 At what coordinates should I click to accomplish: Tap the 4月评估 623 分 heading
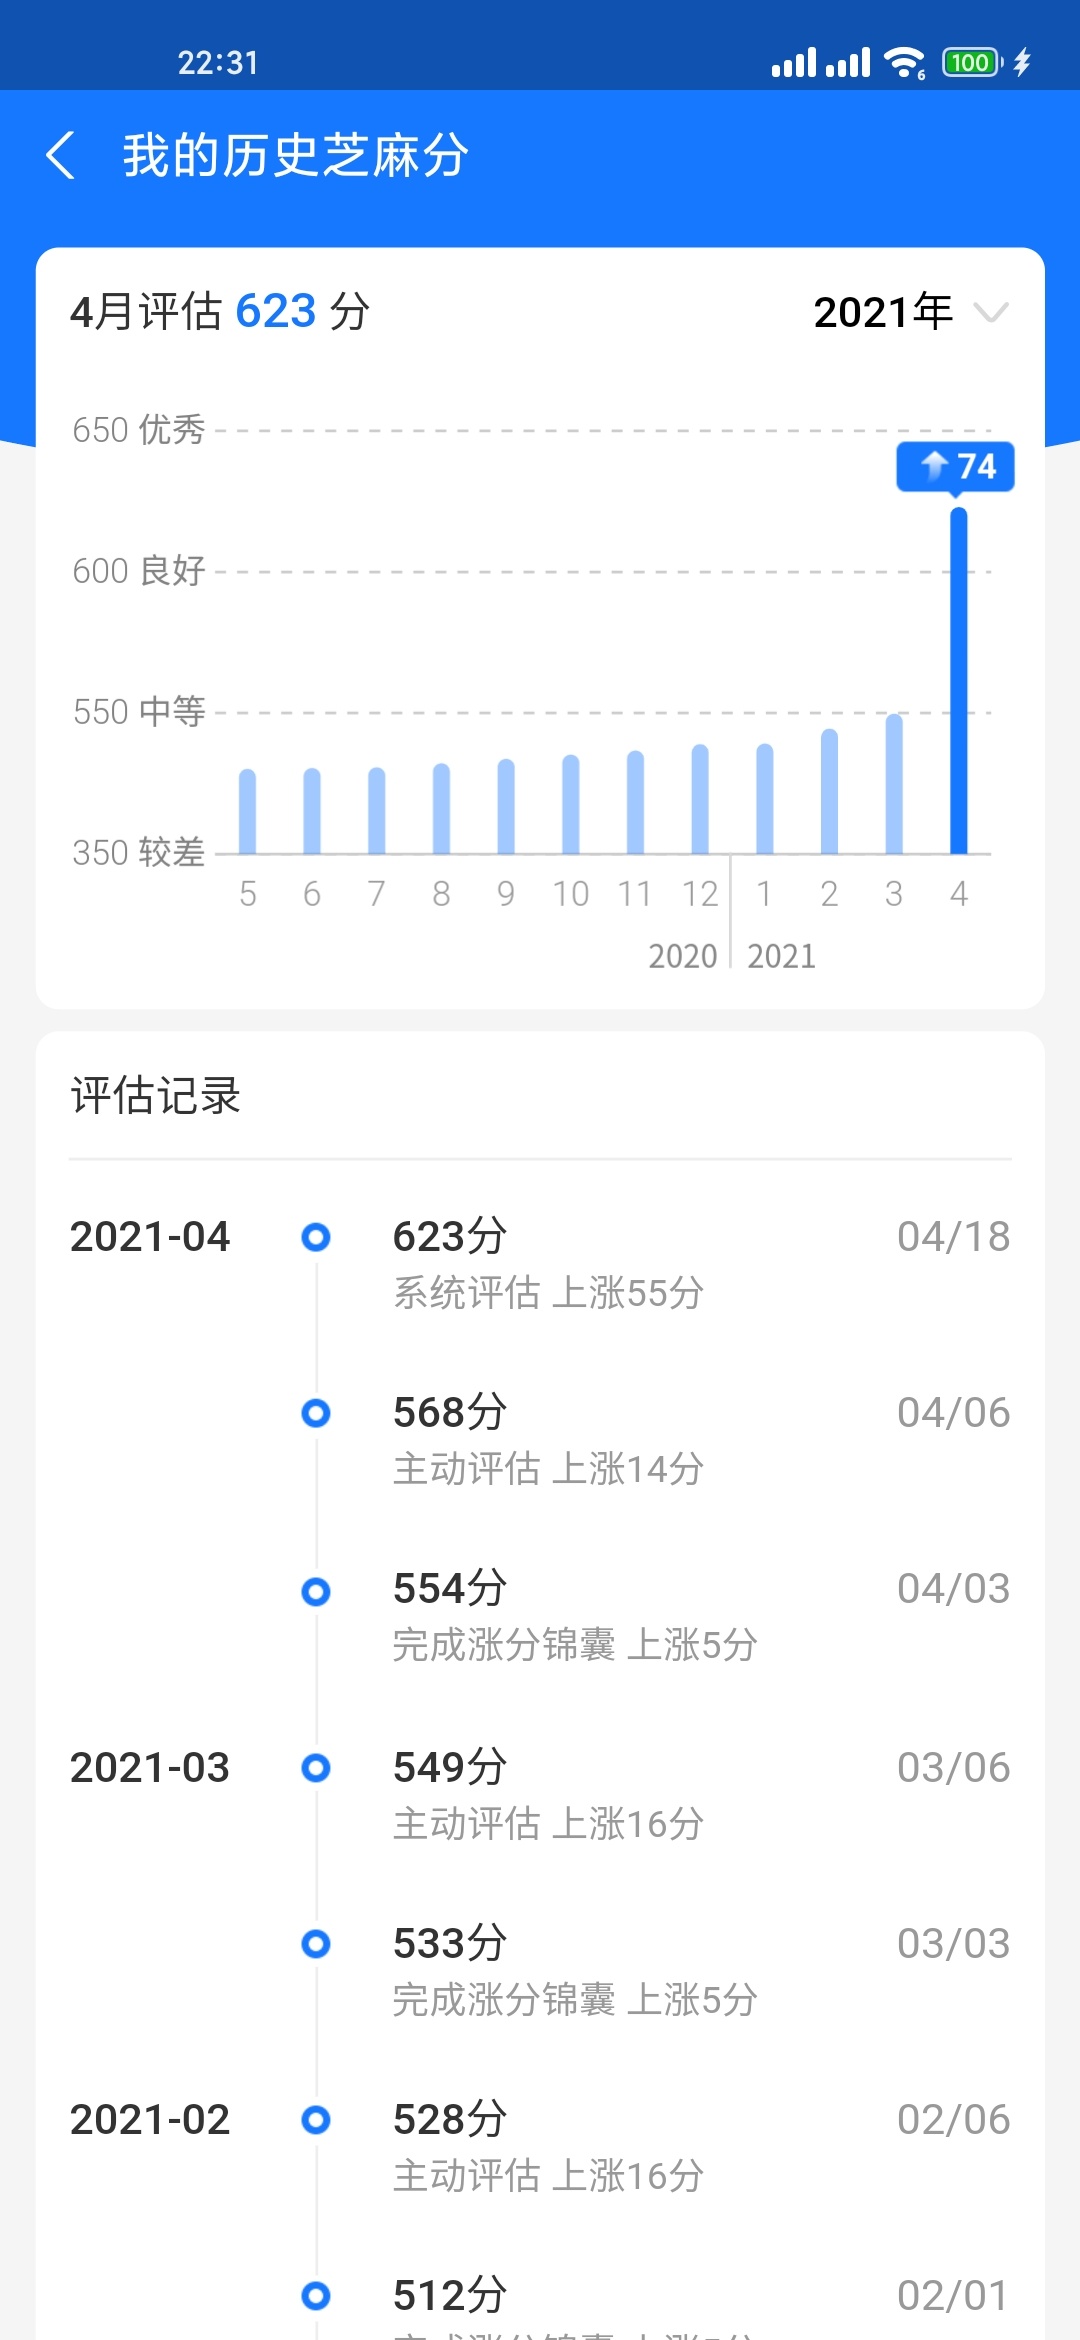[220, 311]
